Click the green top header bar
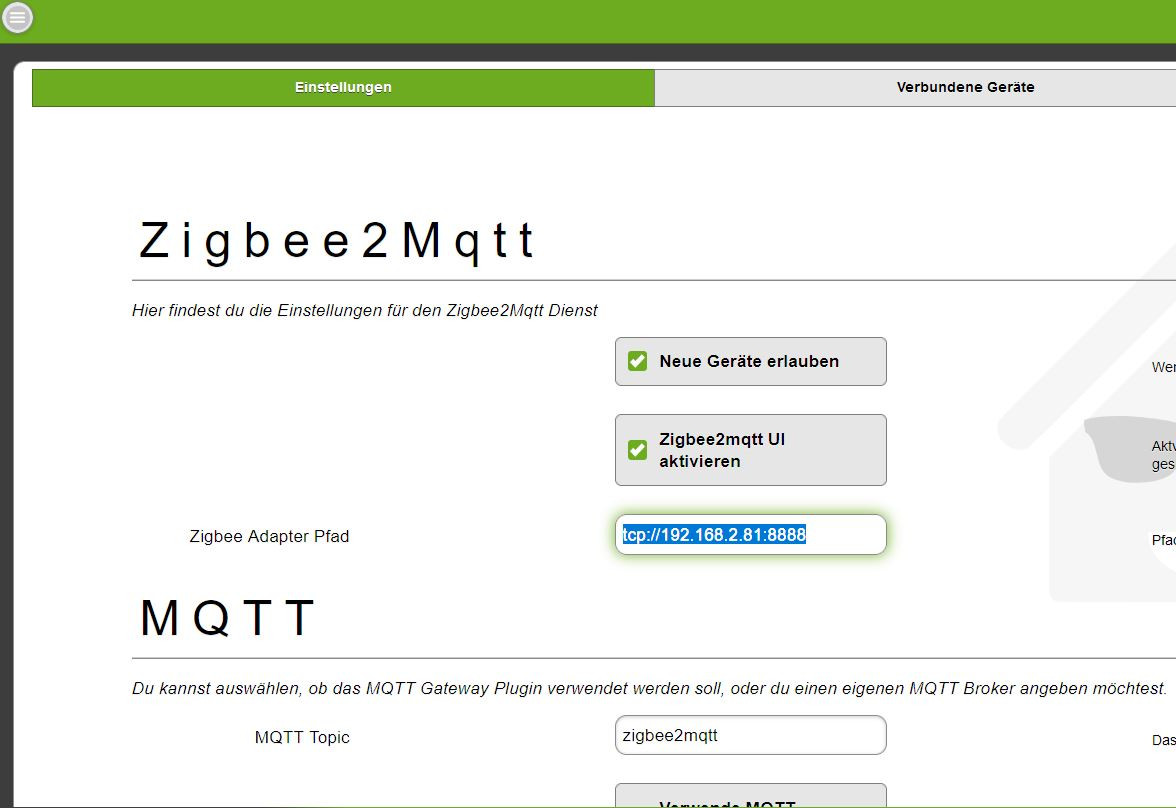Screen dimensions: 1176x808 (600, 21)
